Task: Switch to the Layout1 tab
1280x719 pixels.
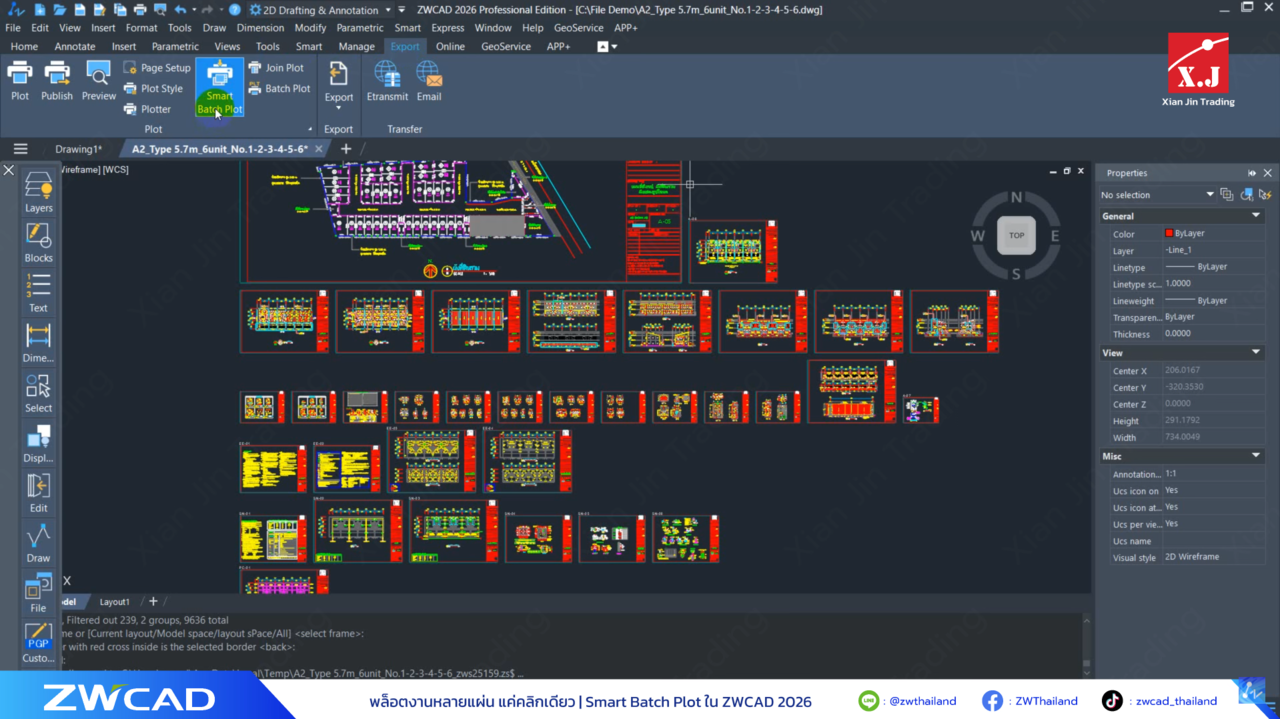Action: [x=114, y=602]
